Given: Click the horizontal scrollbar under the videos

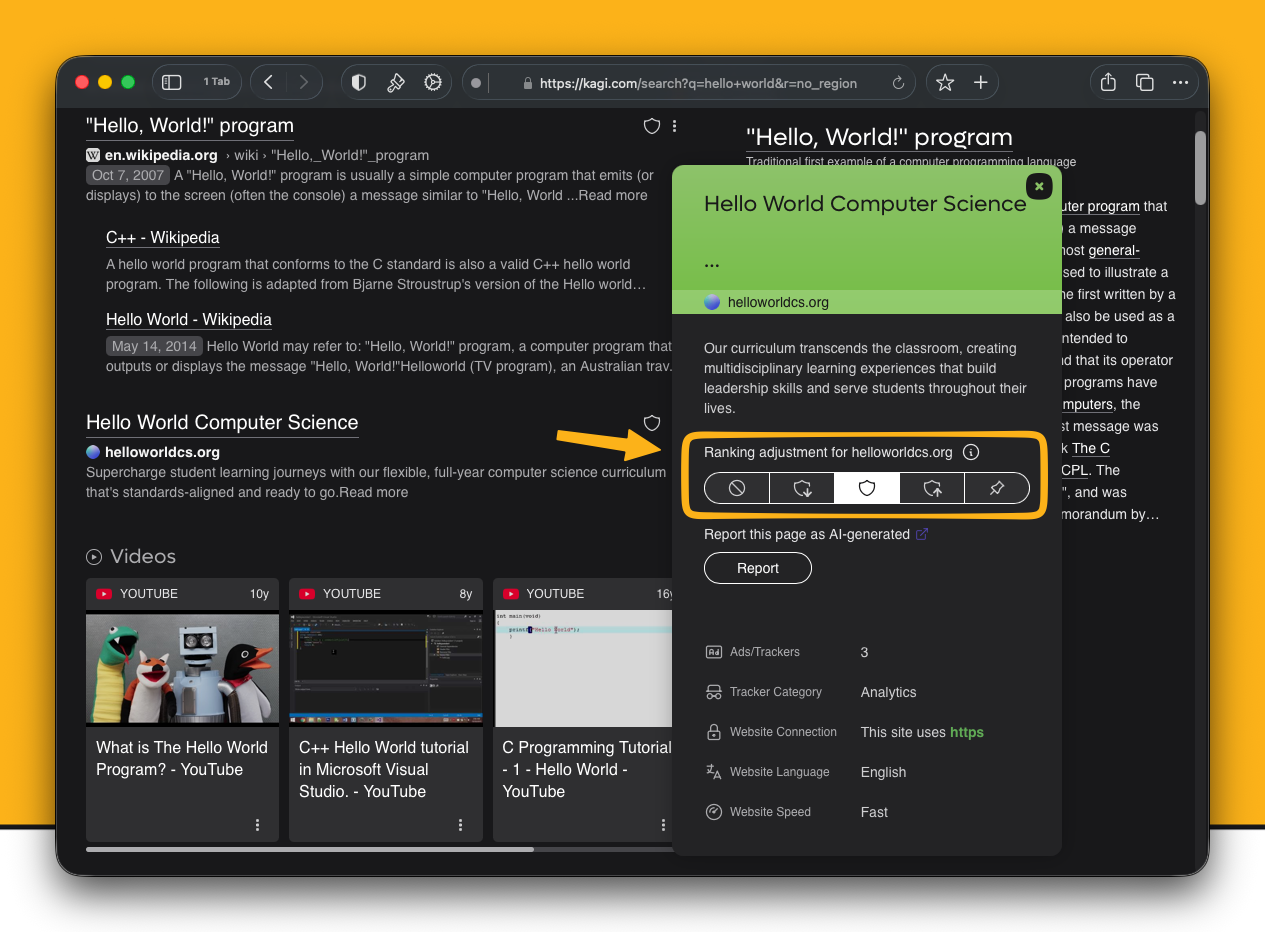Looking at the screenshot, I should (310, 850).
